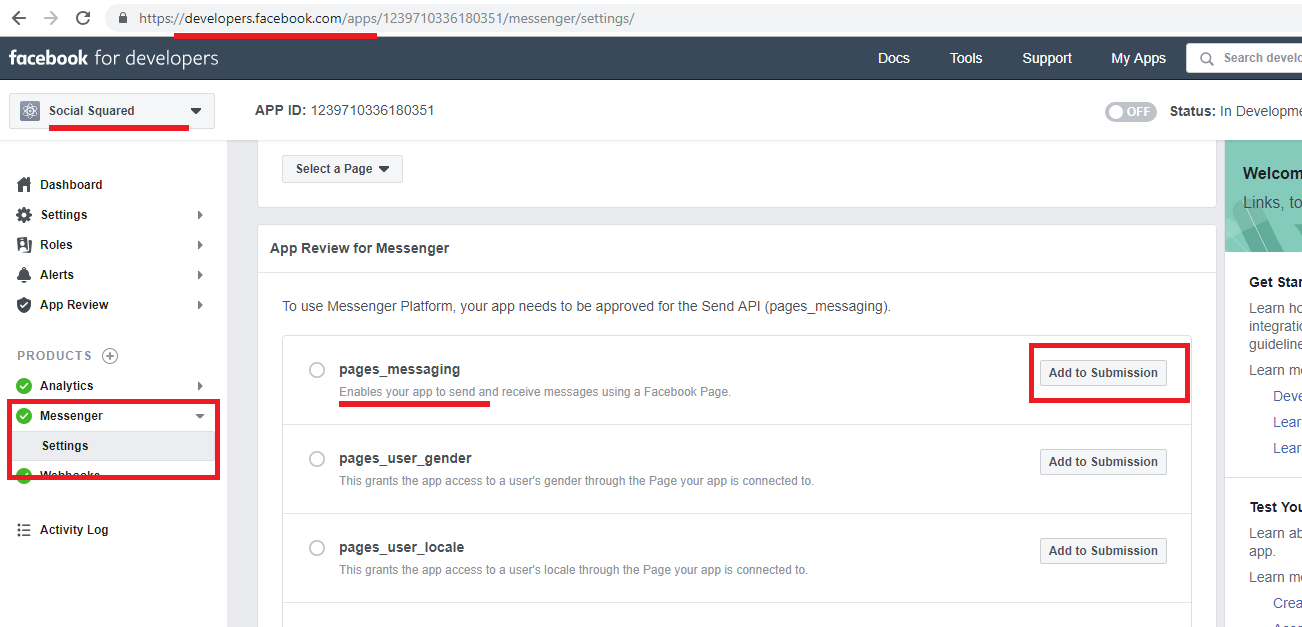Image resolution: width=1302 pixels, height=627 pixels.
Task: Add a product with the plus icon
Action: tap(110, 356)
